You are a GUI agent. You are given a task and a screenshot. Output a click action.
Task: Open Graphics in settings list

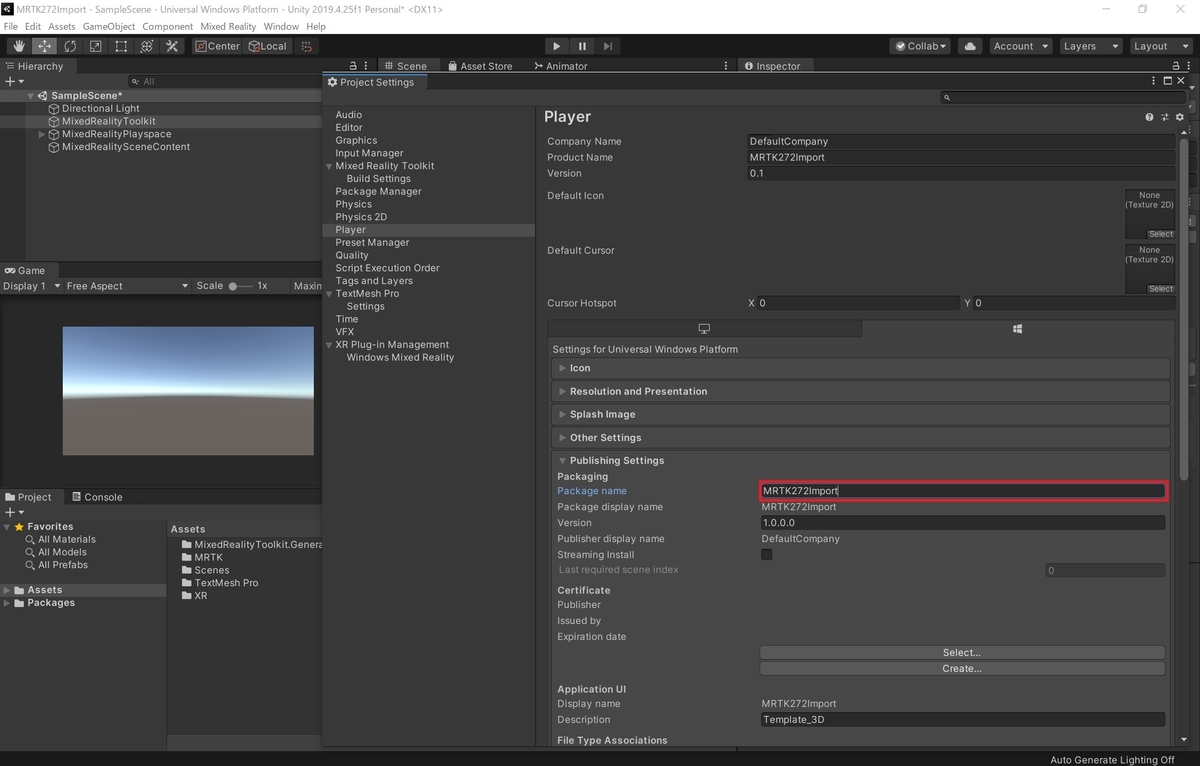pos(356,140)
